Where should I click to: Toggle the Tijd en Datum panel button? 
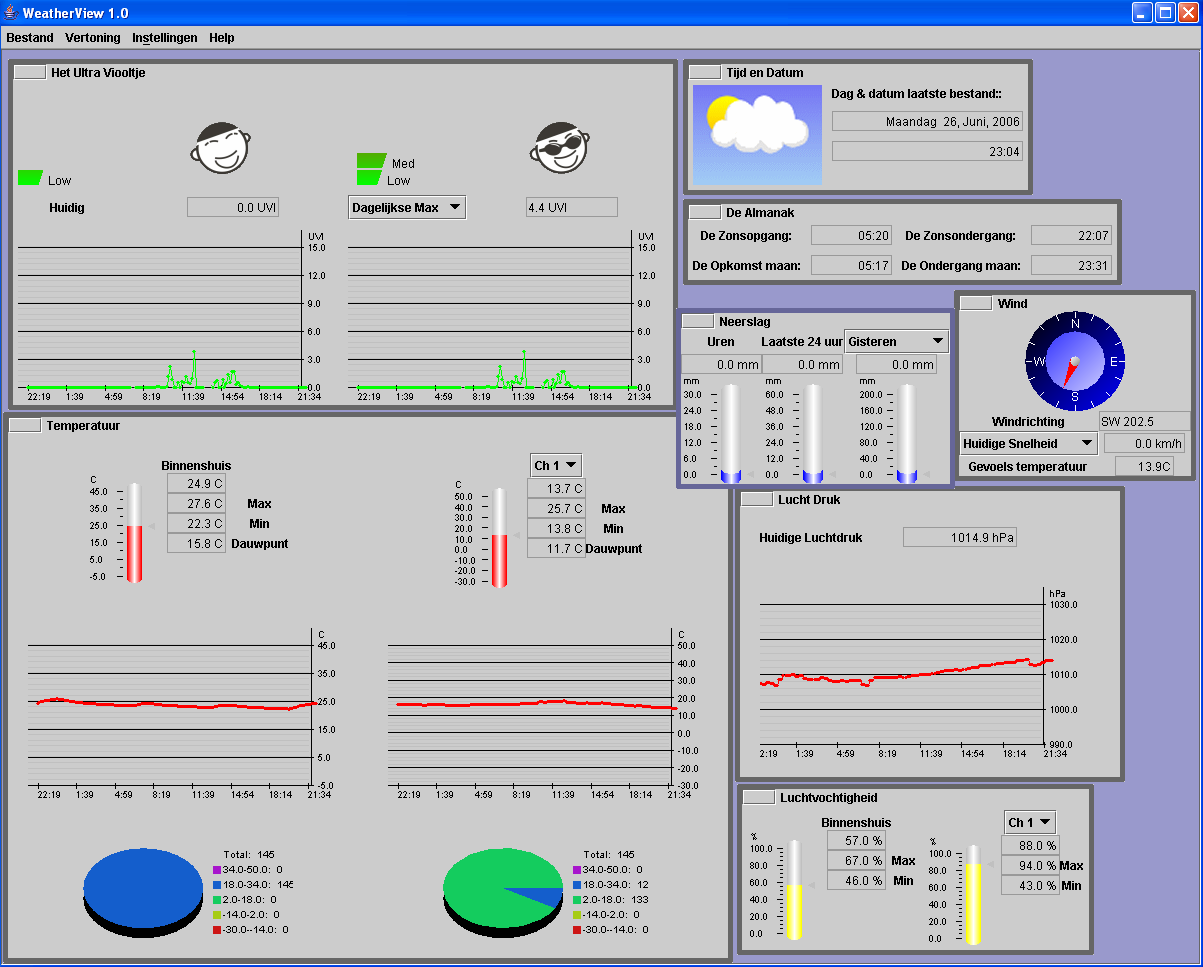(705, 72)
